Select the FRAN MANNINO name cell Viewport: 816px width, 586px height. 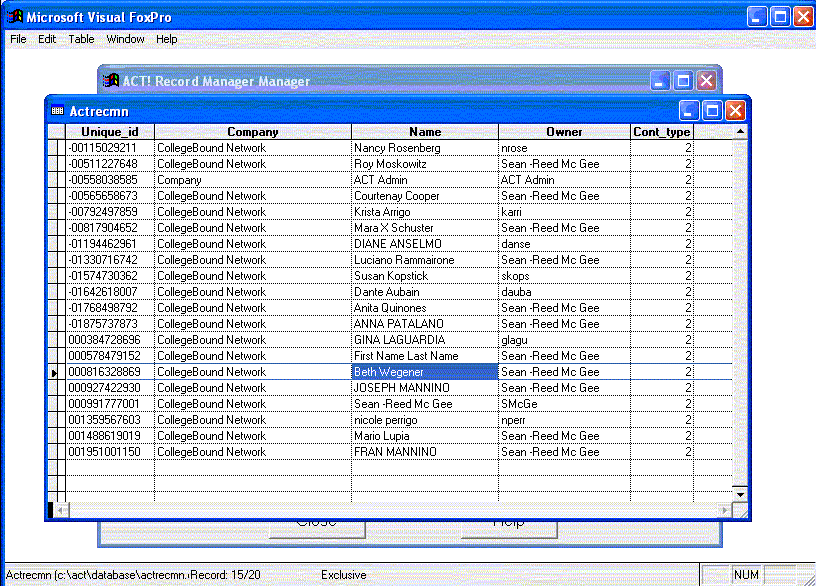425,452
